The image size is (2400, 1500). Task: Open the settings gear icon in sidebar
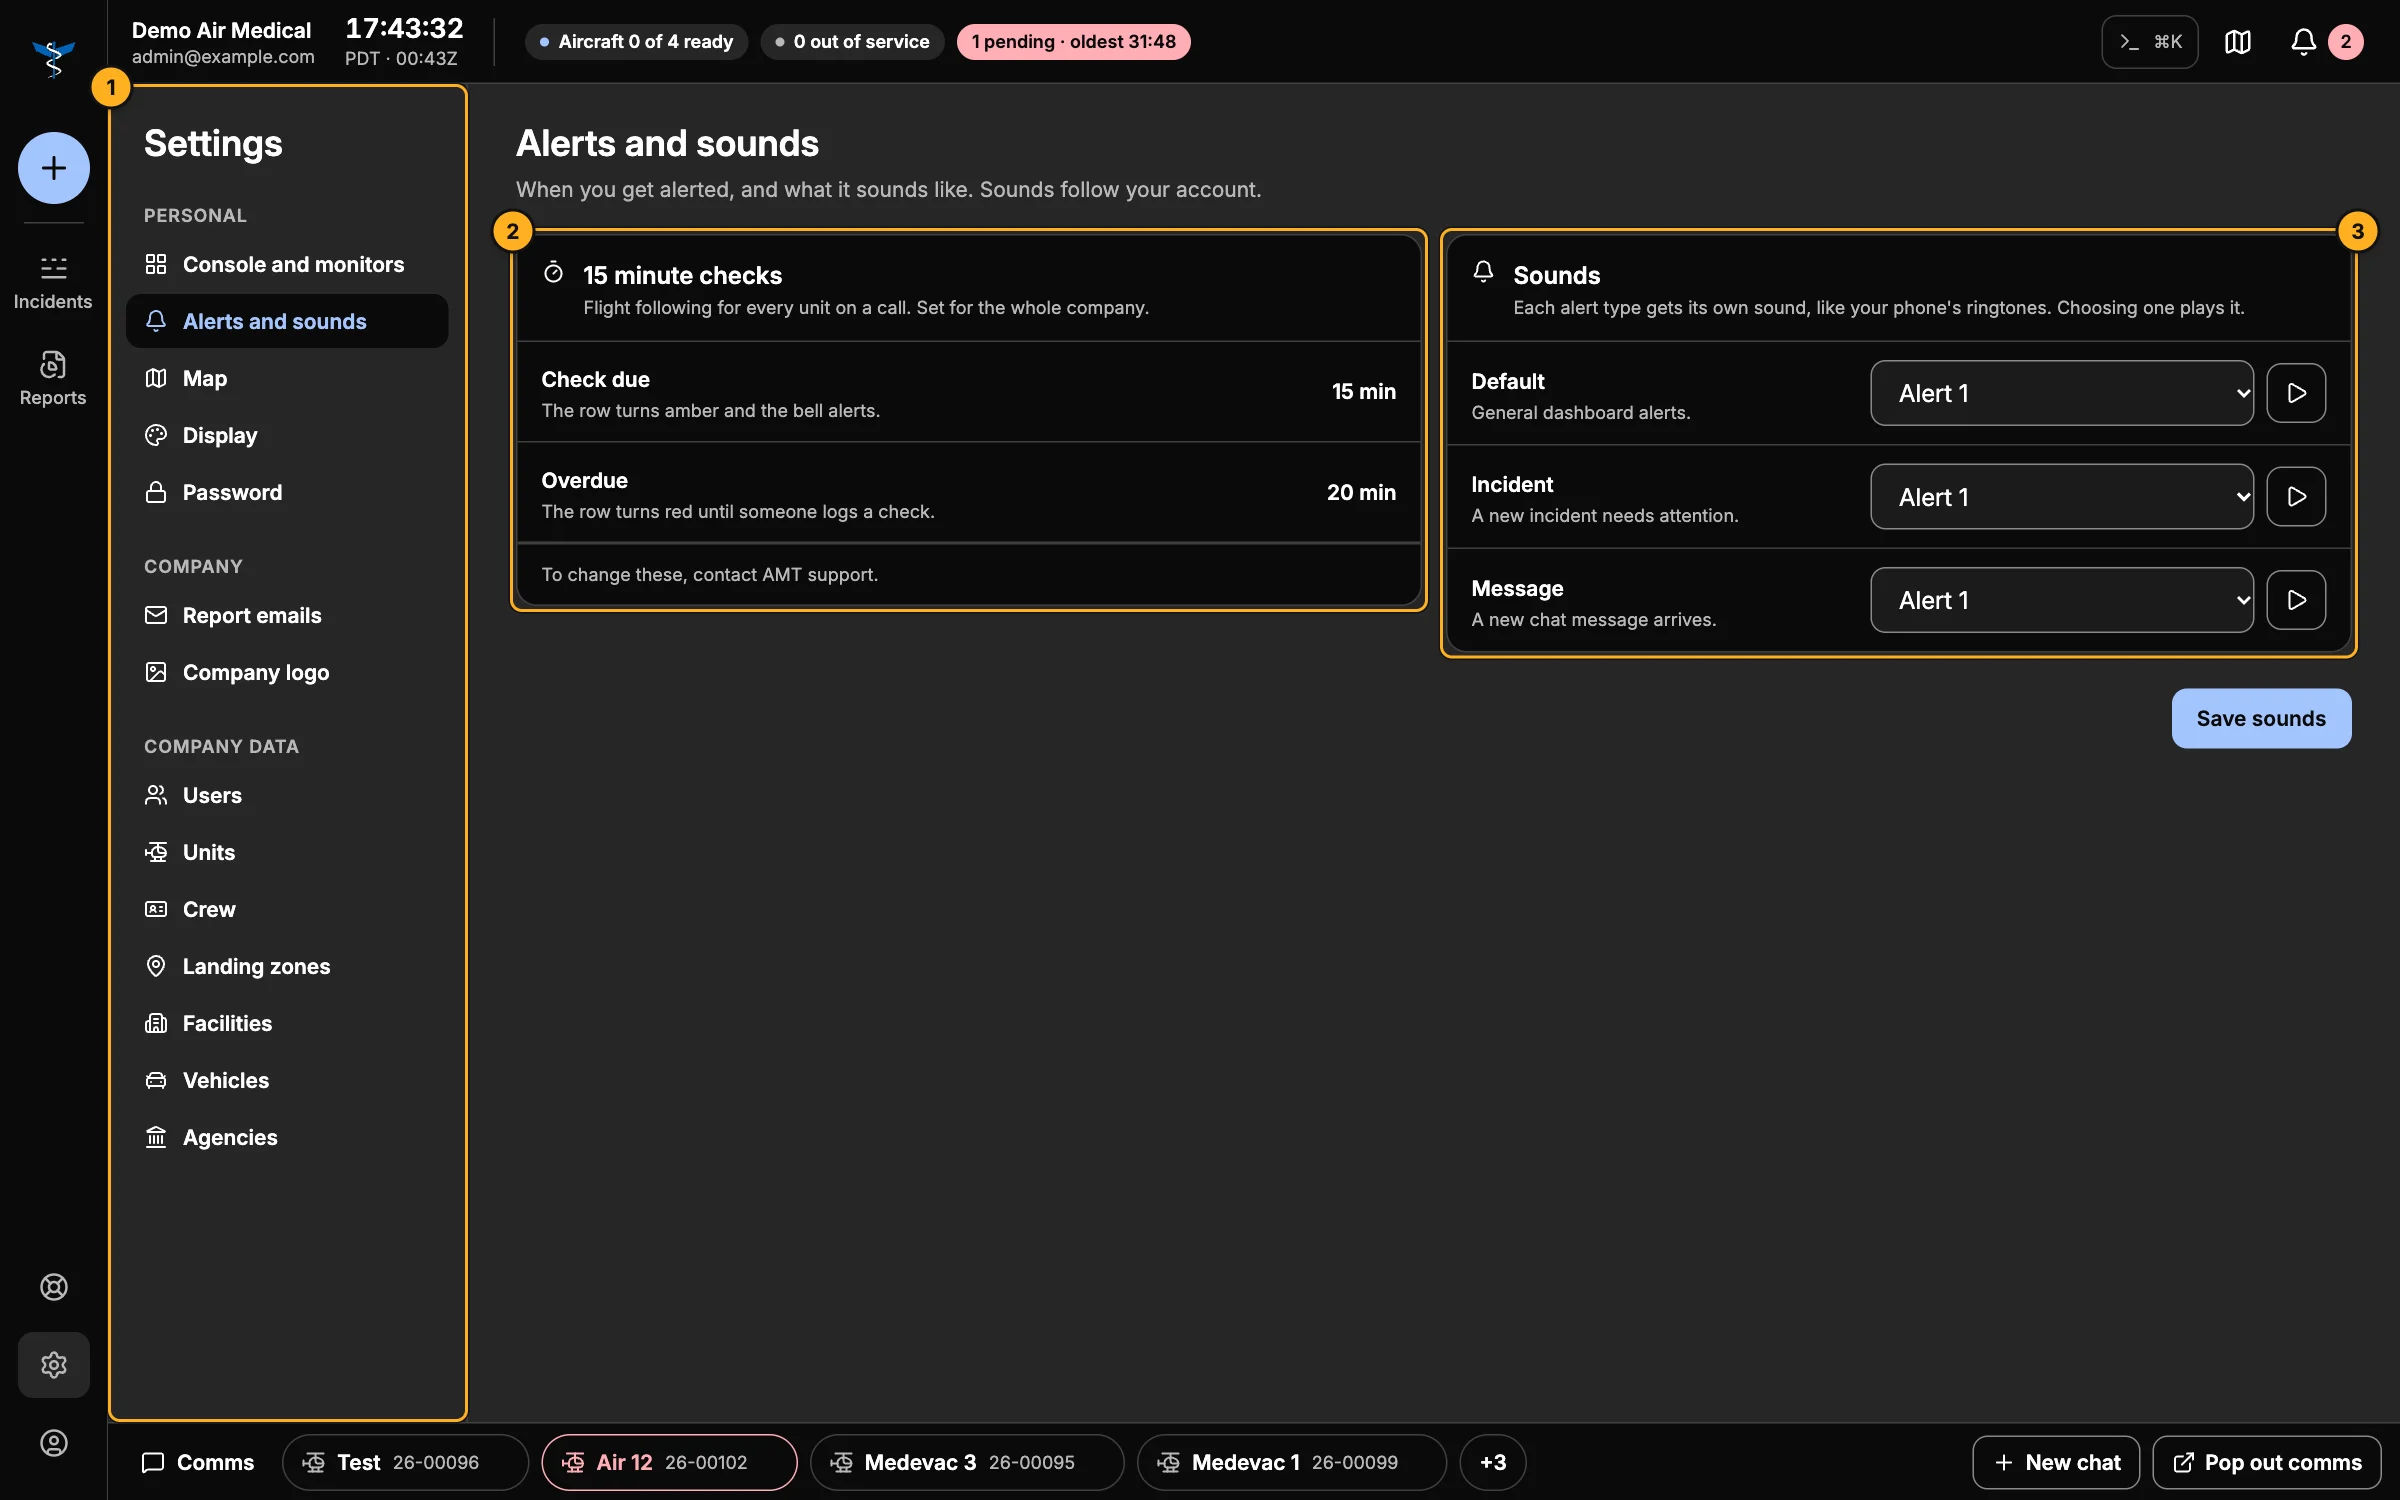point(54,1365)
